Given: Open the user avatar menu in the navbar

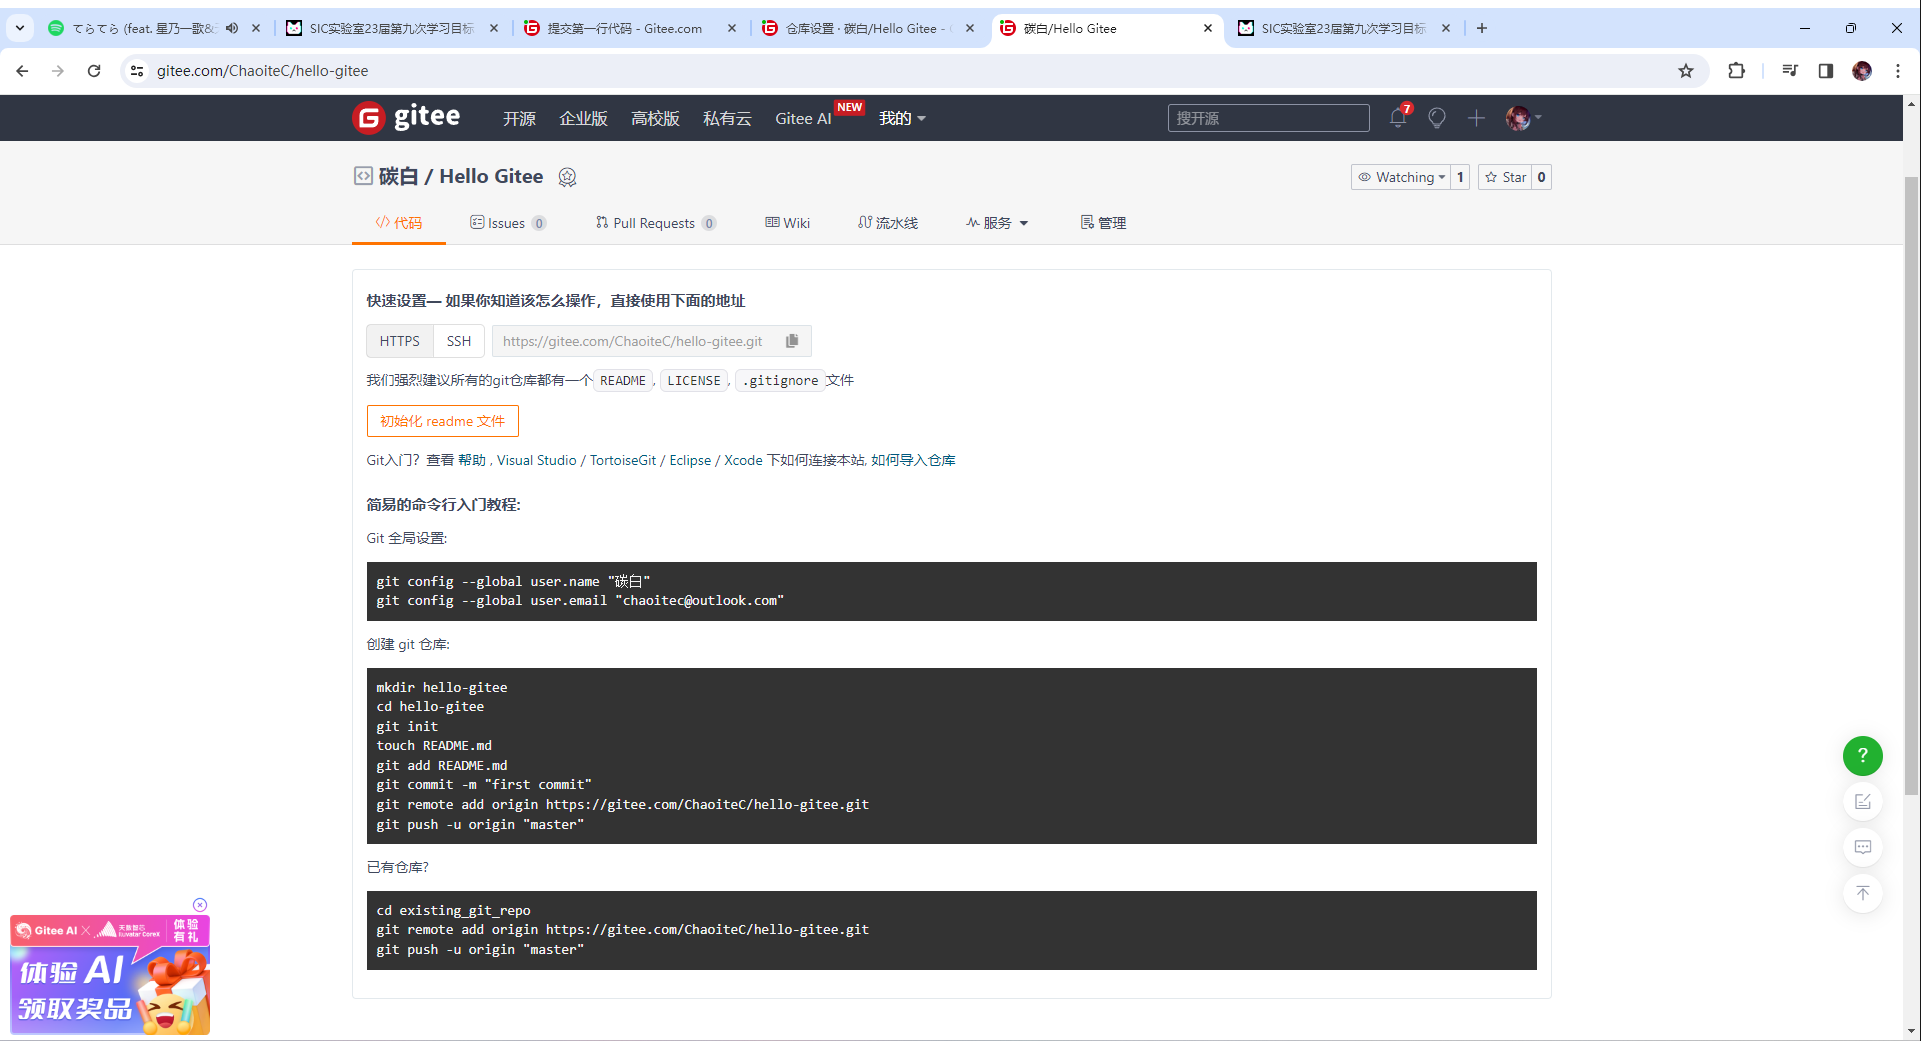Looking at the screenshot, I should [x=1523, y=118].
